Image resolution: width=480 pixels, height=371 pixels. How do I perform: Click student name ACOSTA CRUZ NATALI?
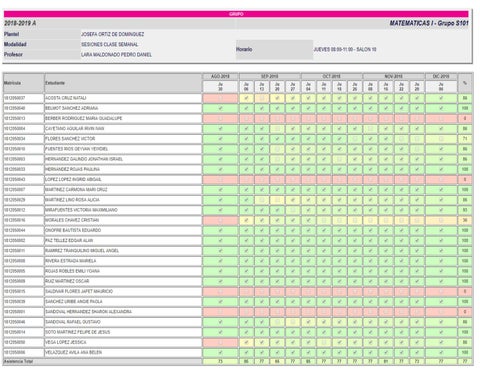[66, 98]
